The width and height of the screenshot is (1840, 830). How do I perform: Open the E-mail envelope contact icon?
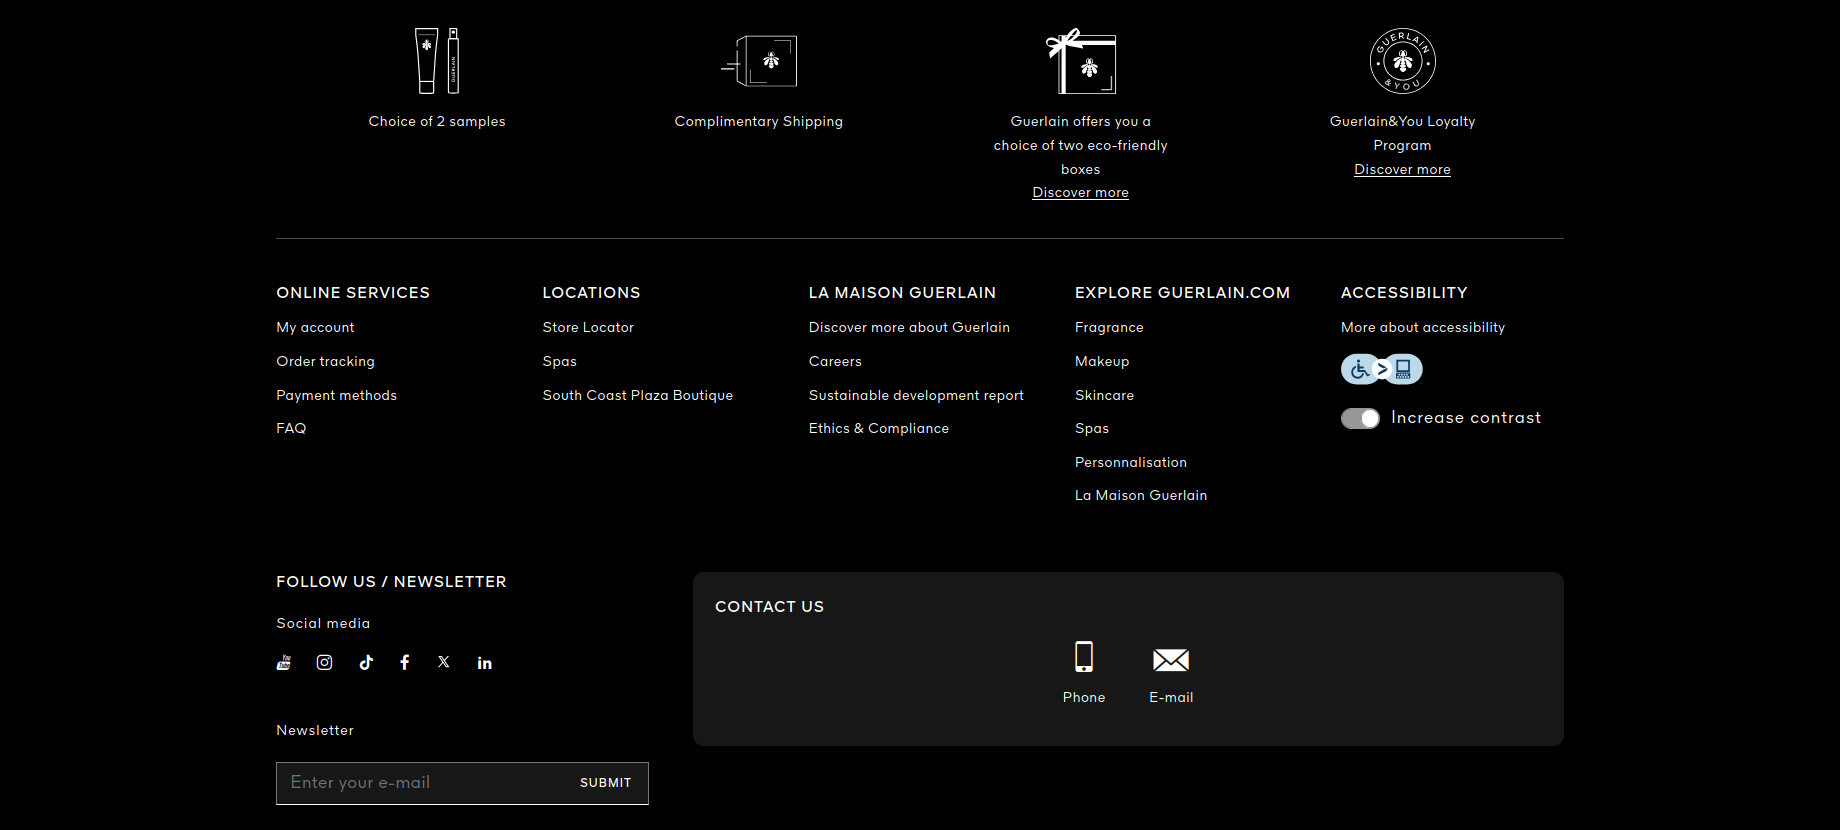[1171, 660]
